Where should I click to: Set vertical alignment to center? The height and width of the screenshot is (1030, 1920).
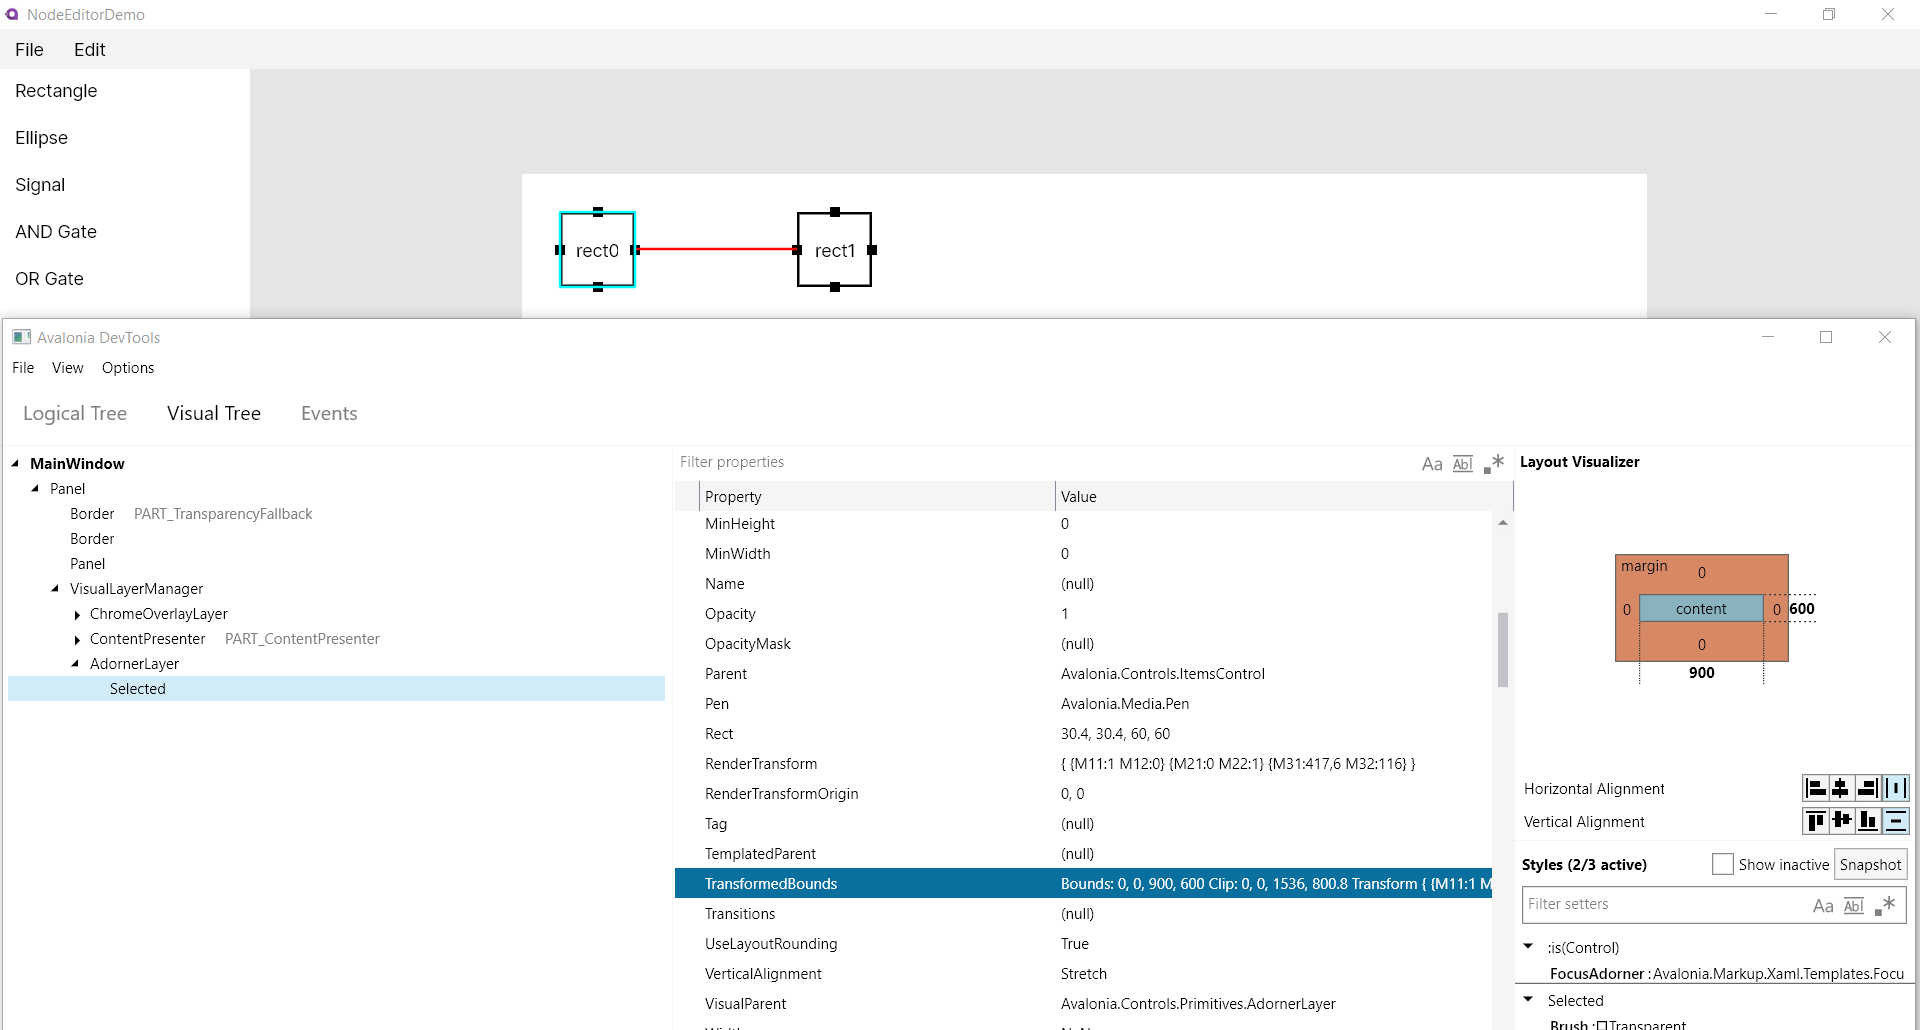pos(1841,821)
